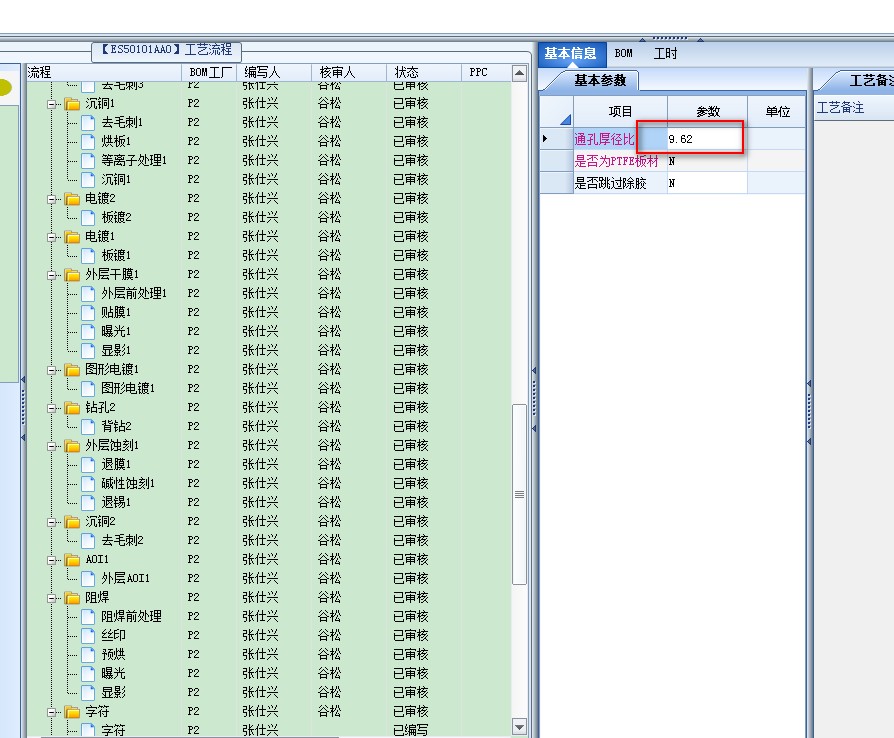Click document icon beside 显影1
The height and width of the screenshot is (738, 894).
[88, 350]
